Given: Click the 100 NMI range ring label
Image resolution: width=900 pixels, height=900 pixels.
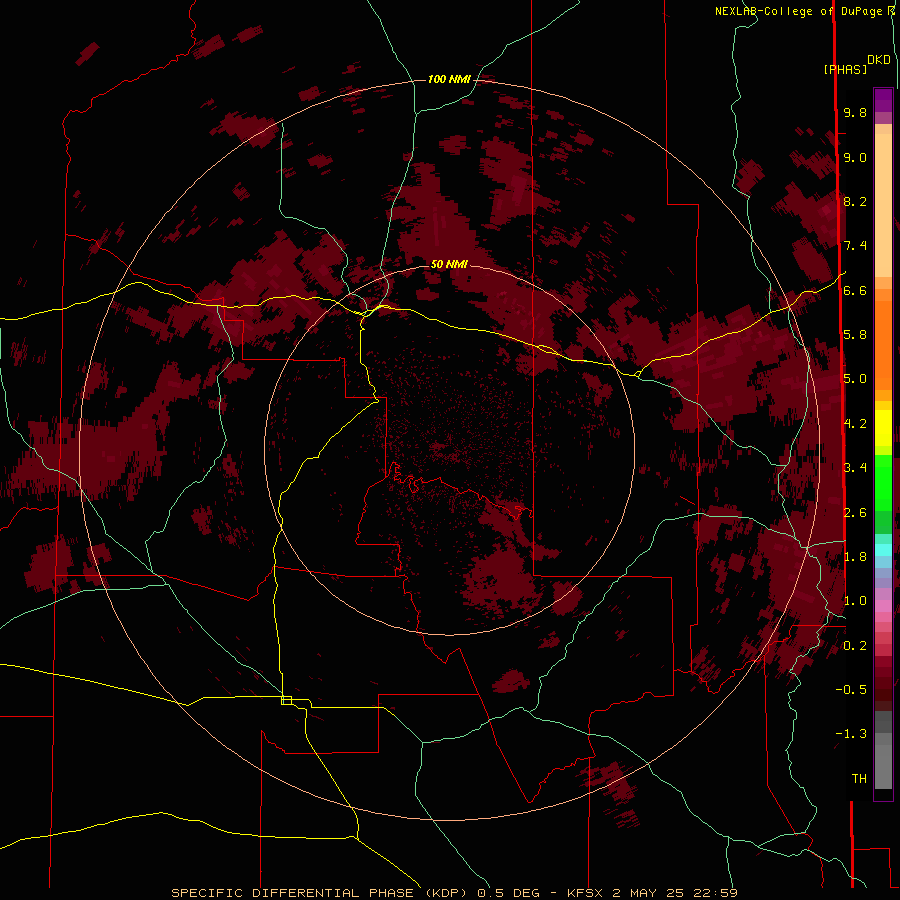Looking at the screenshot, I should (x=449, y=79).
